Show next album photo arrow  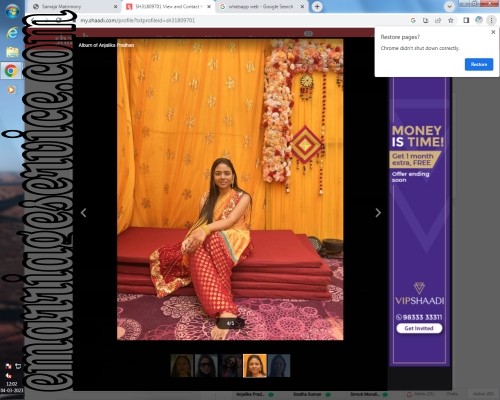(378, 213)
